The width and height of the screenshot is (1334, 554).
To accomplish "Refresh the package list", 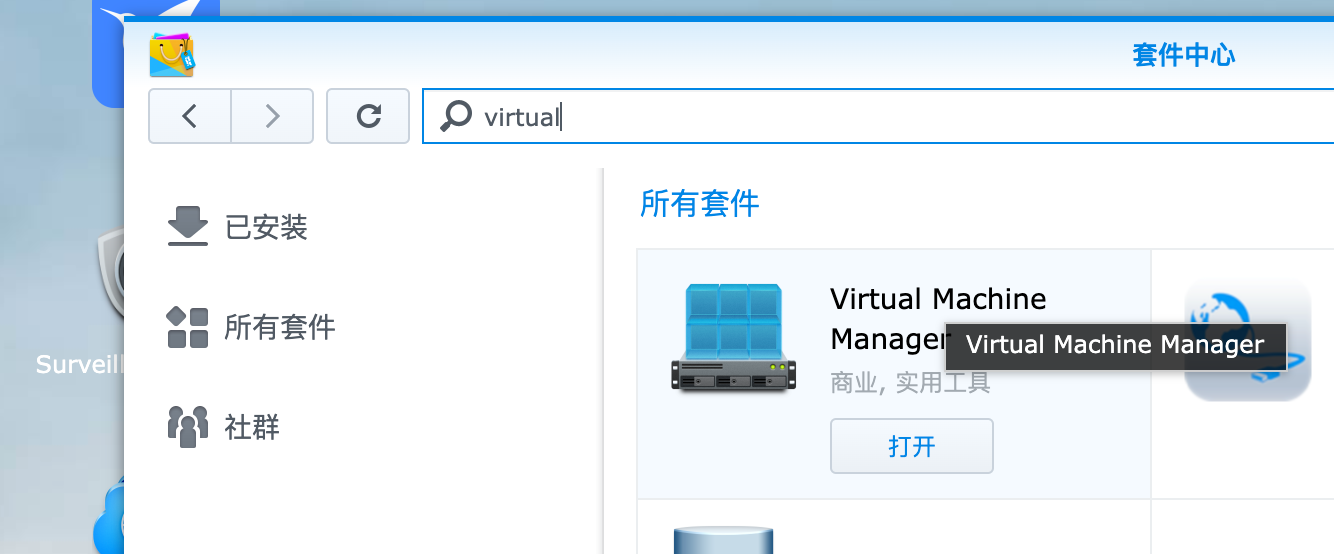I will pyautogui.click(x=368, y=116).
